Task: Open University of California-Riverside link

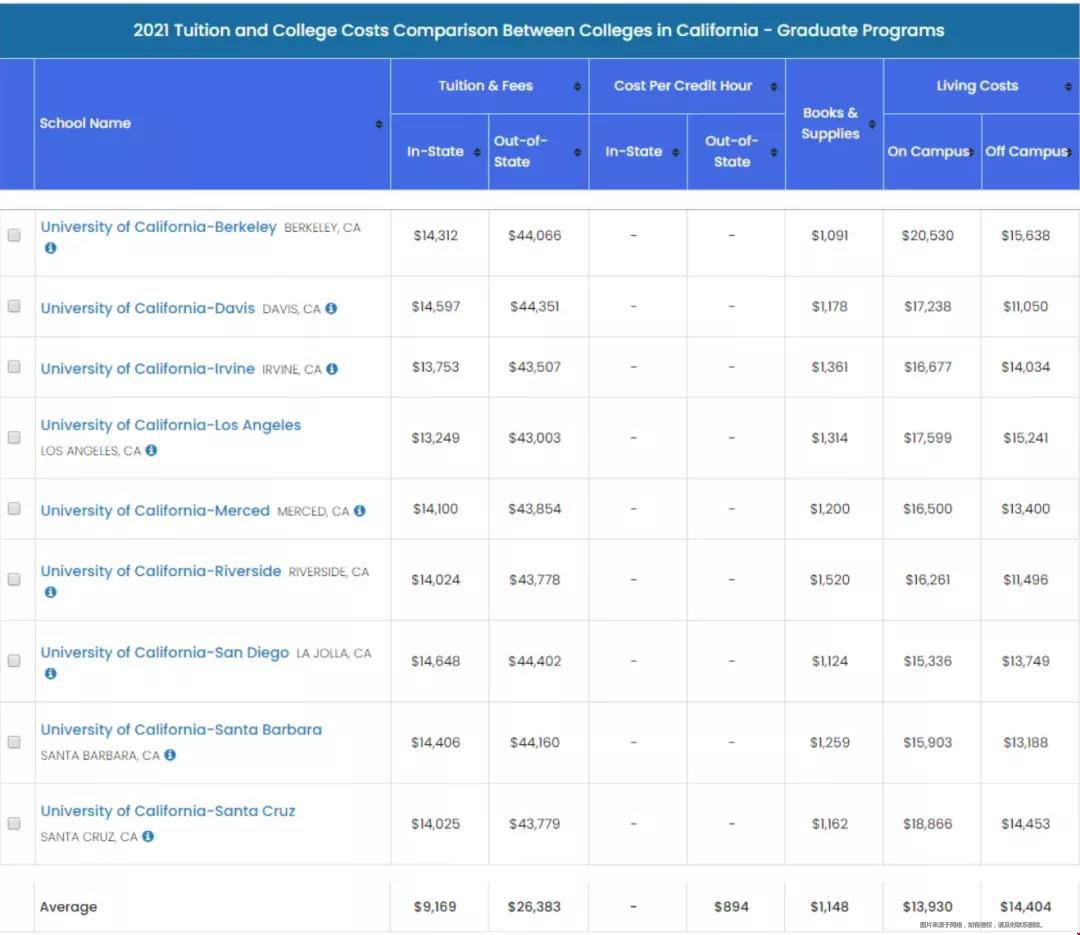Action: (x=160, y=571)
